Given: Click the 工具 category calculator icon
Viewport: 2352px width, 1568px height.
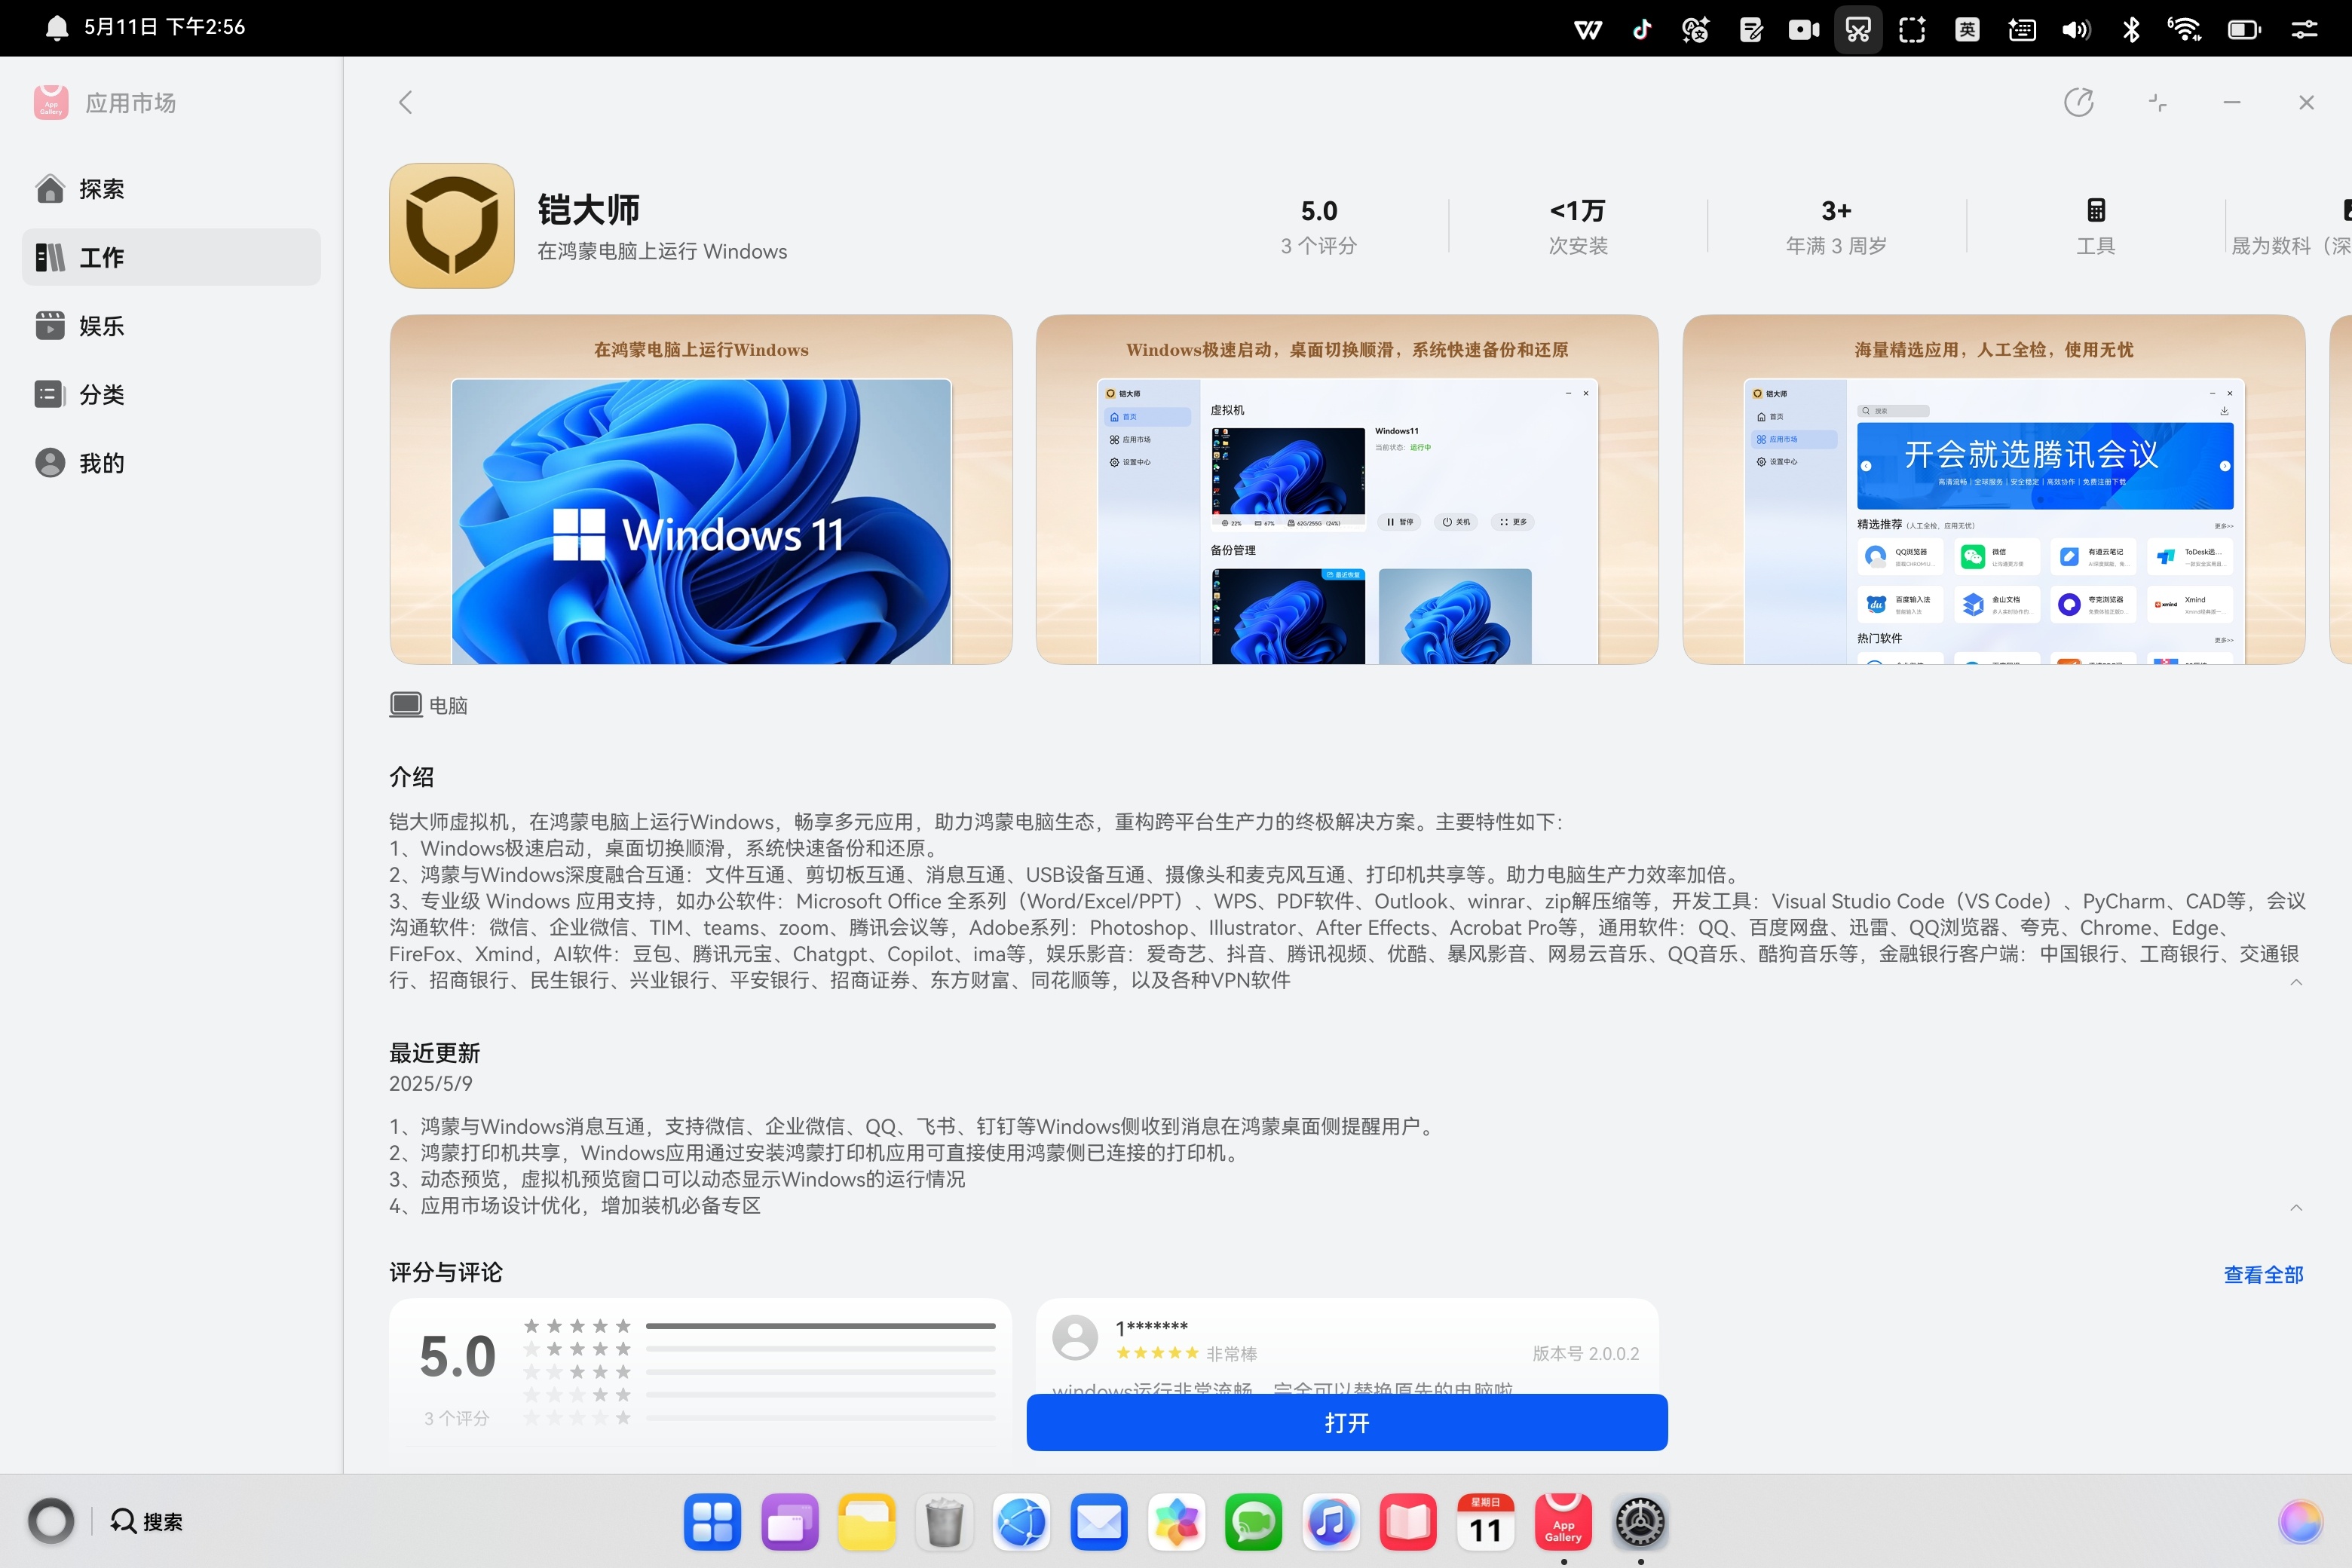Looking at the screenshot, I should point(2095,211).
